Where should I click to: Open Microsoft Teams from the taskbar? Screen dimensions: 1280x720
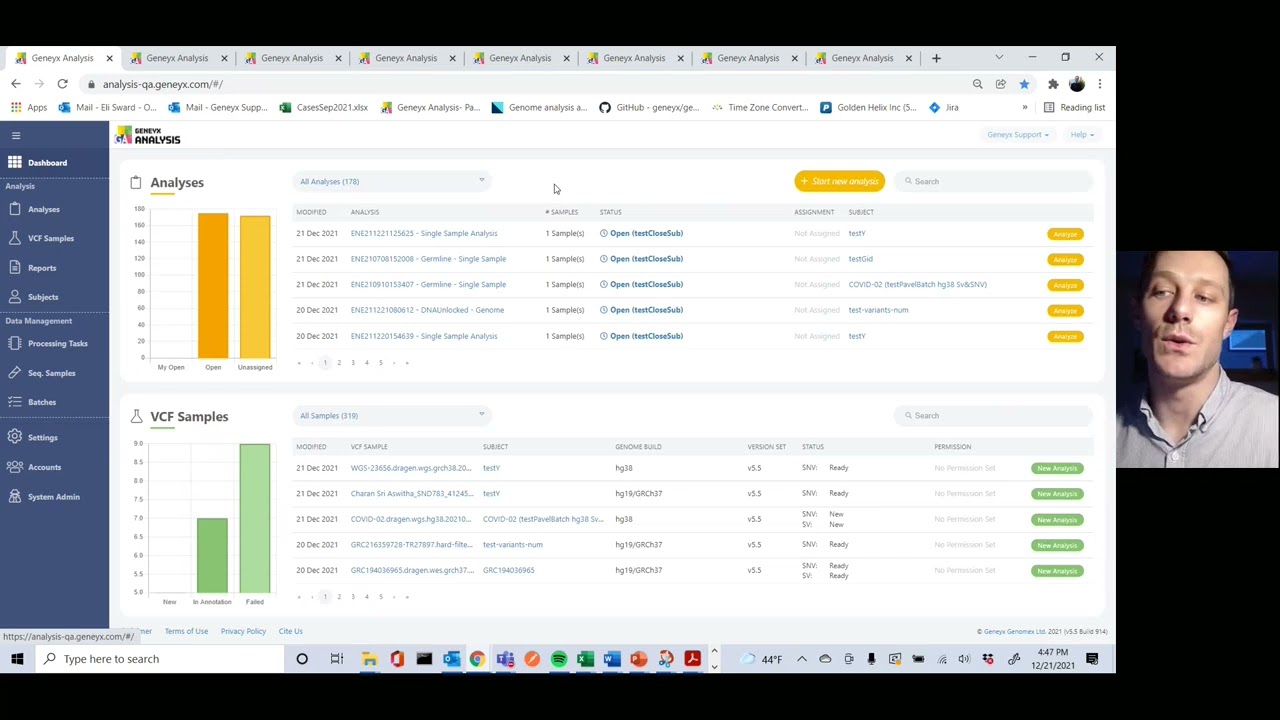505,659
